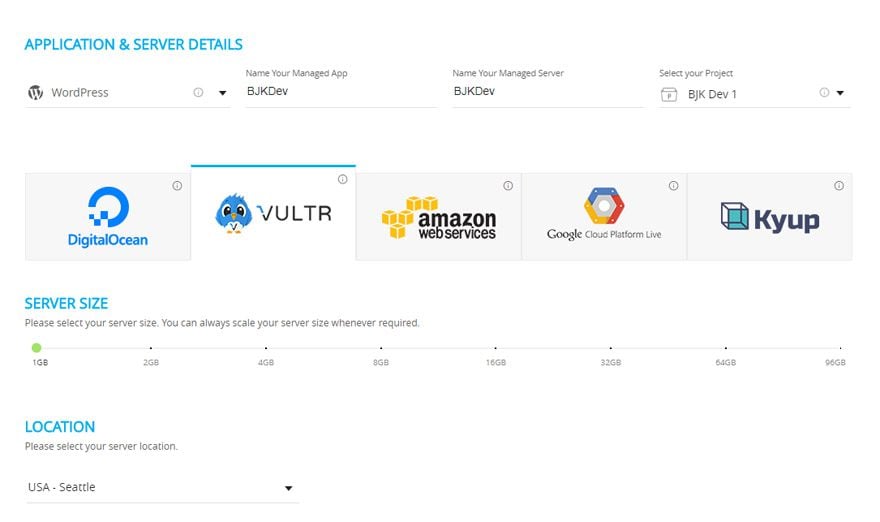Click the Name Your Managed Server field
The width and height of the screenshot is (880, 522).
547,92
